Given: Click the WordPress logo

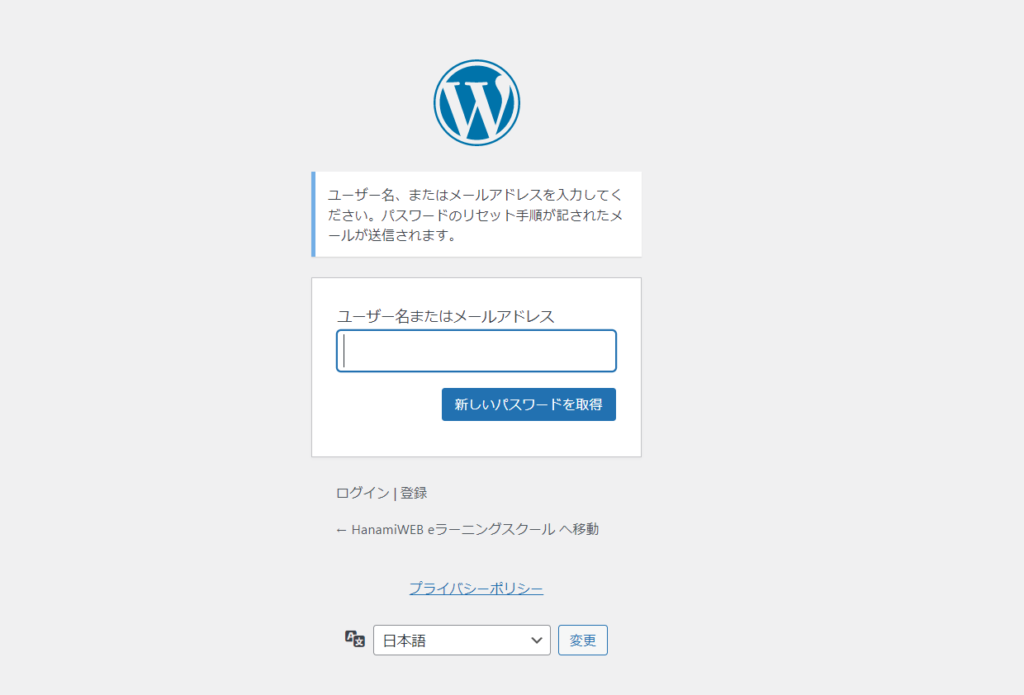Looking at the screenshot, I should click(477, 103).
